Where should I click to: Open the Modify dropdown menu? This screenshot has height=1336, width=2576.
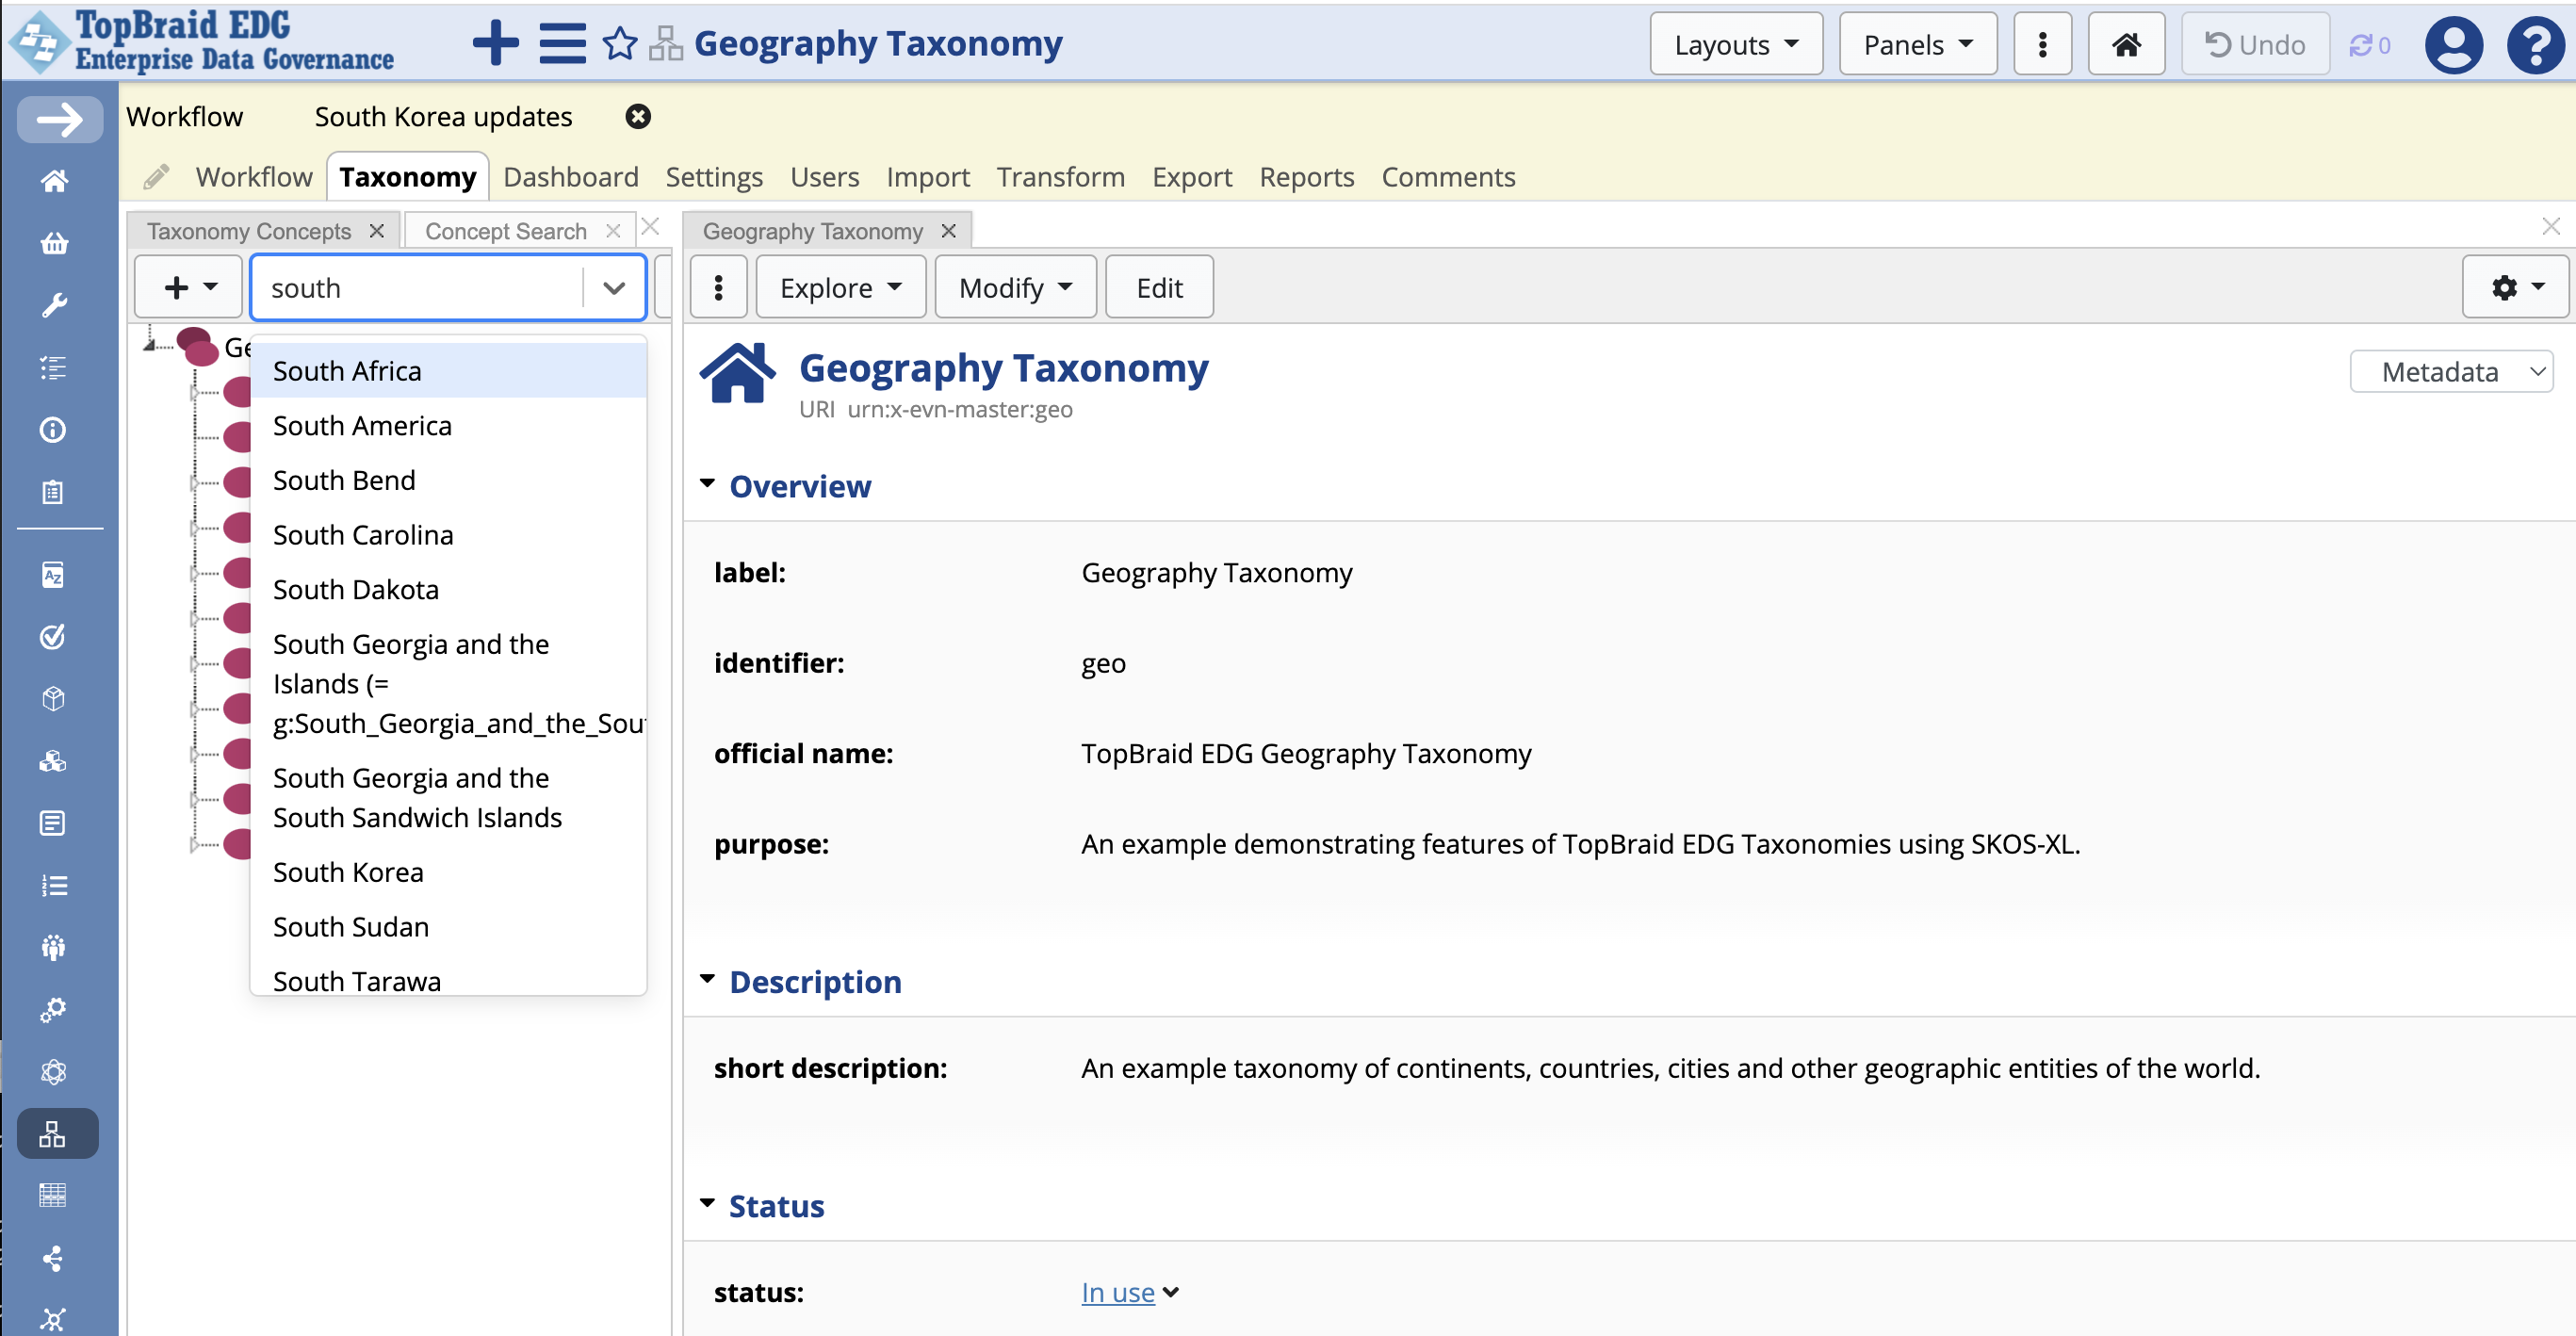point(1015,287)
